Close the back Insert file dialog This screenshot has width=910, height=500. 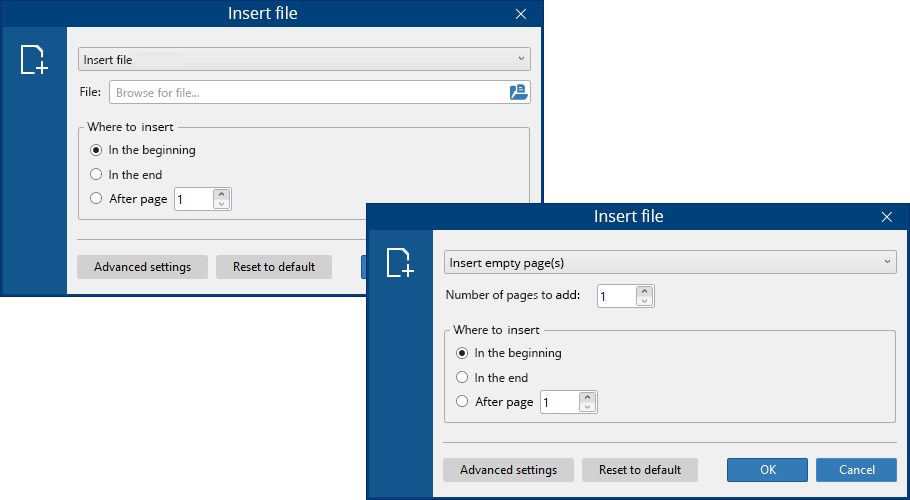pos(520,14)
